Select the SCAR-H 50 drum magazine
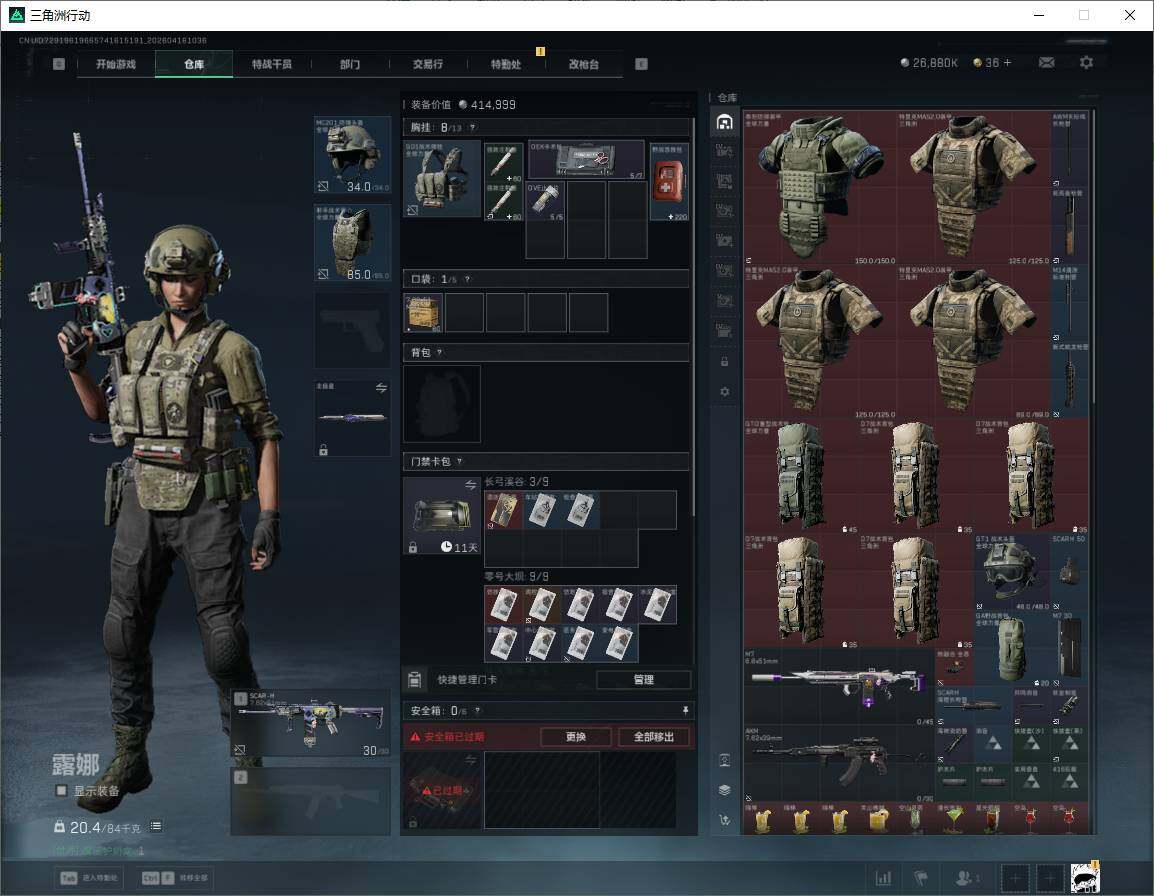The image size is (1154, 896). click(x=1069, y=571)
